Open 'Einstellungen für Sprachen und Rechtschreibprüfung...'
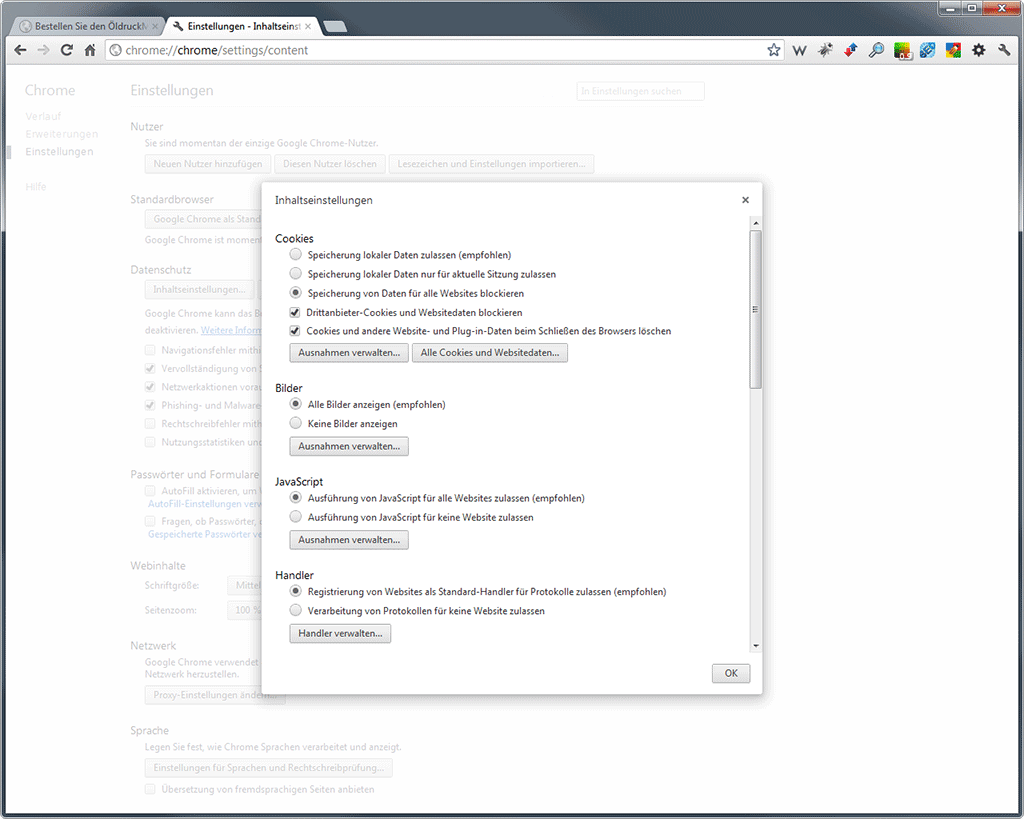This screenshot has height=819, width=1024. (268, 767)
